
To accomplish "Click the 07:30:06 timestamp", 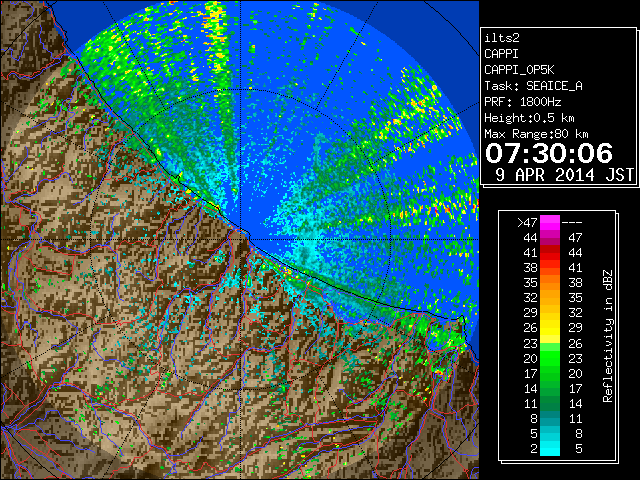I will (549, 153).
